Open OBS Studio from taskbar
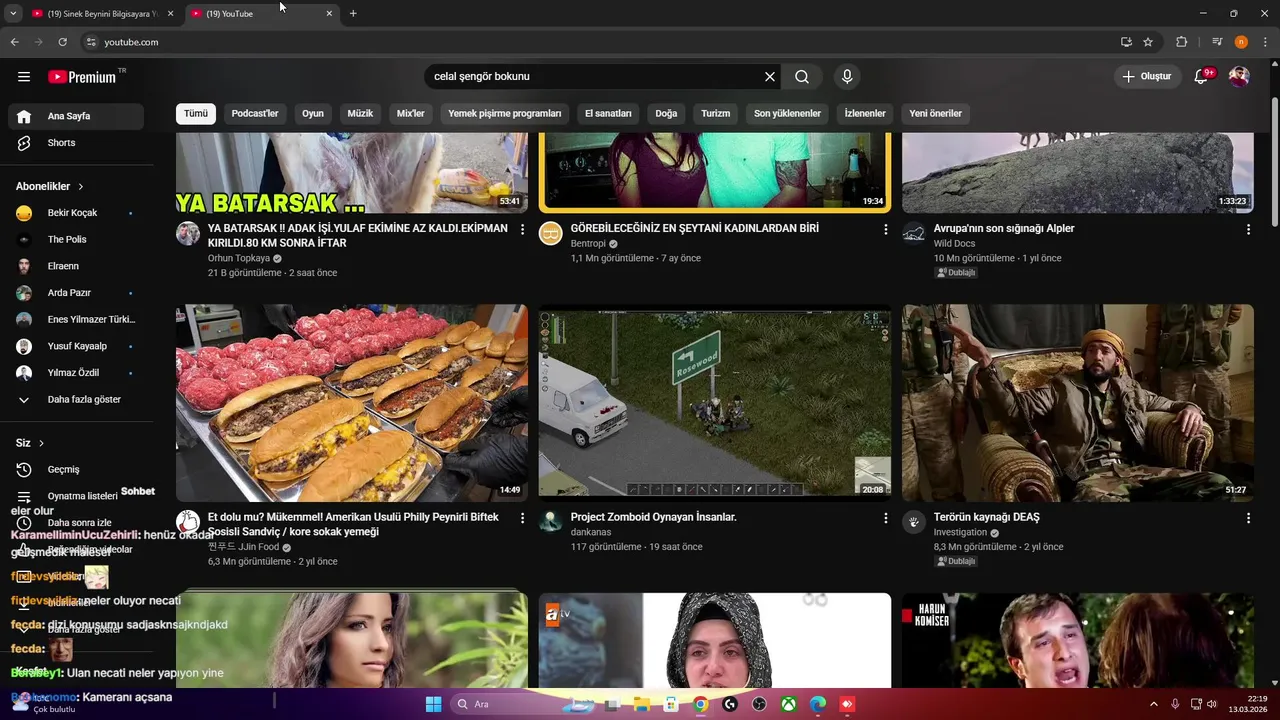The width and height of the screenshot is (1280, 720). click(759, 704)
